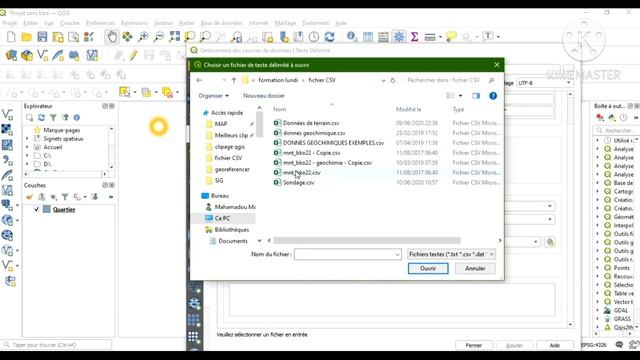Click the New Project icon in QGIS toolbar
The height and width of the screenshot is (360, 640).
(11, 37)
